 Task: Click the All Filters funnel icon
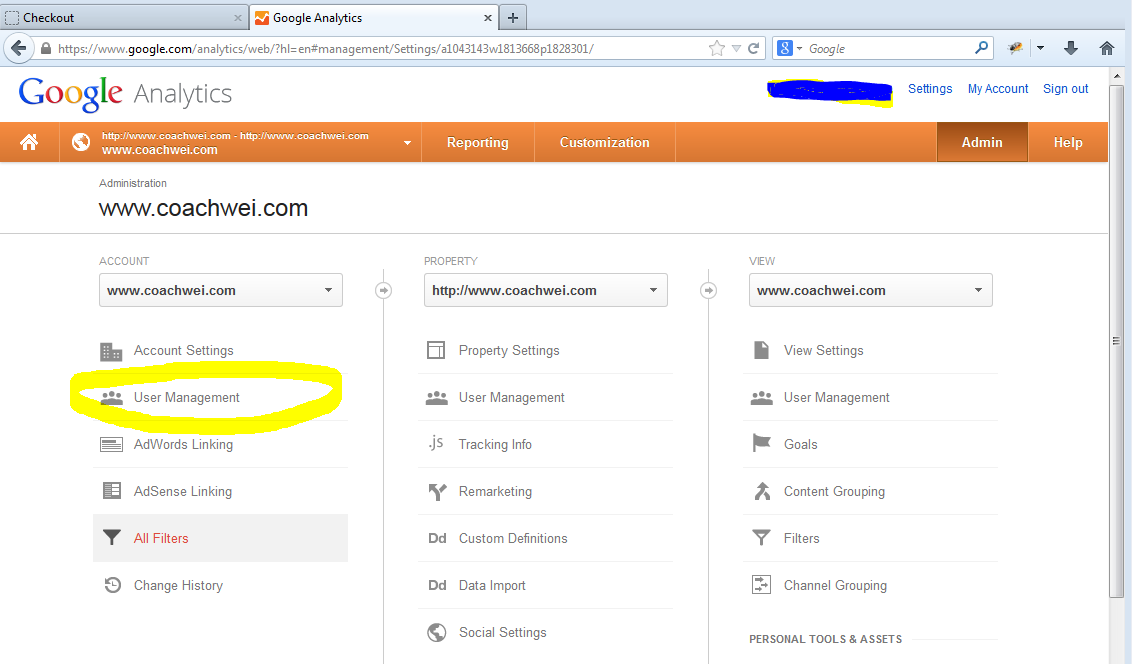point(112,538)
